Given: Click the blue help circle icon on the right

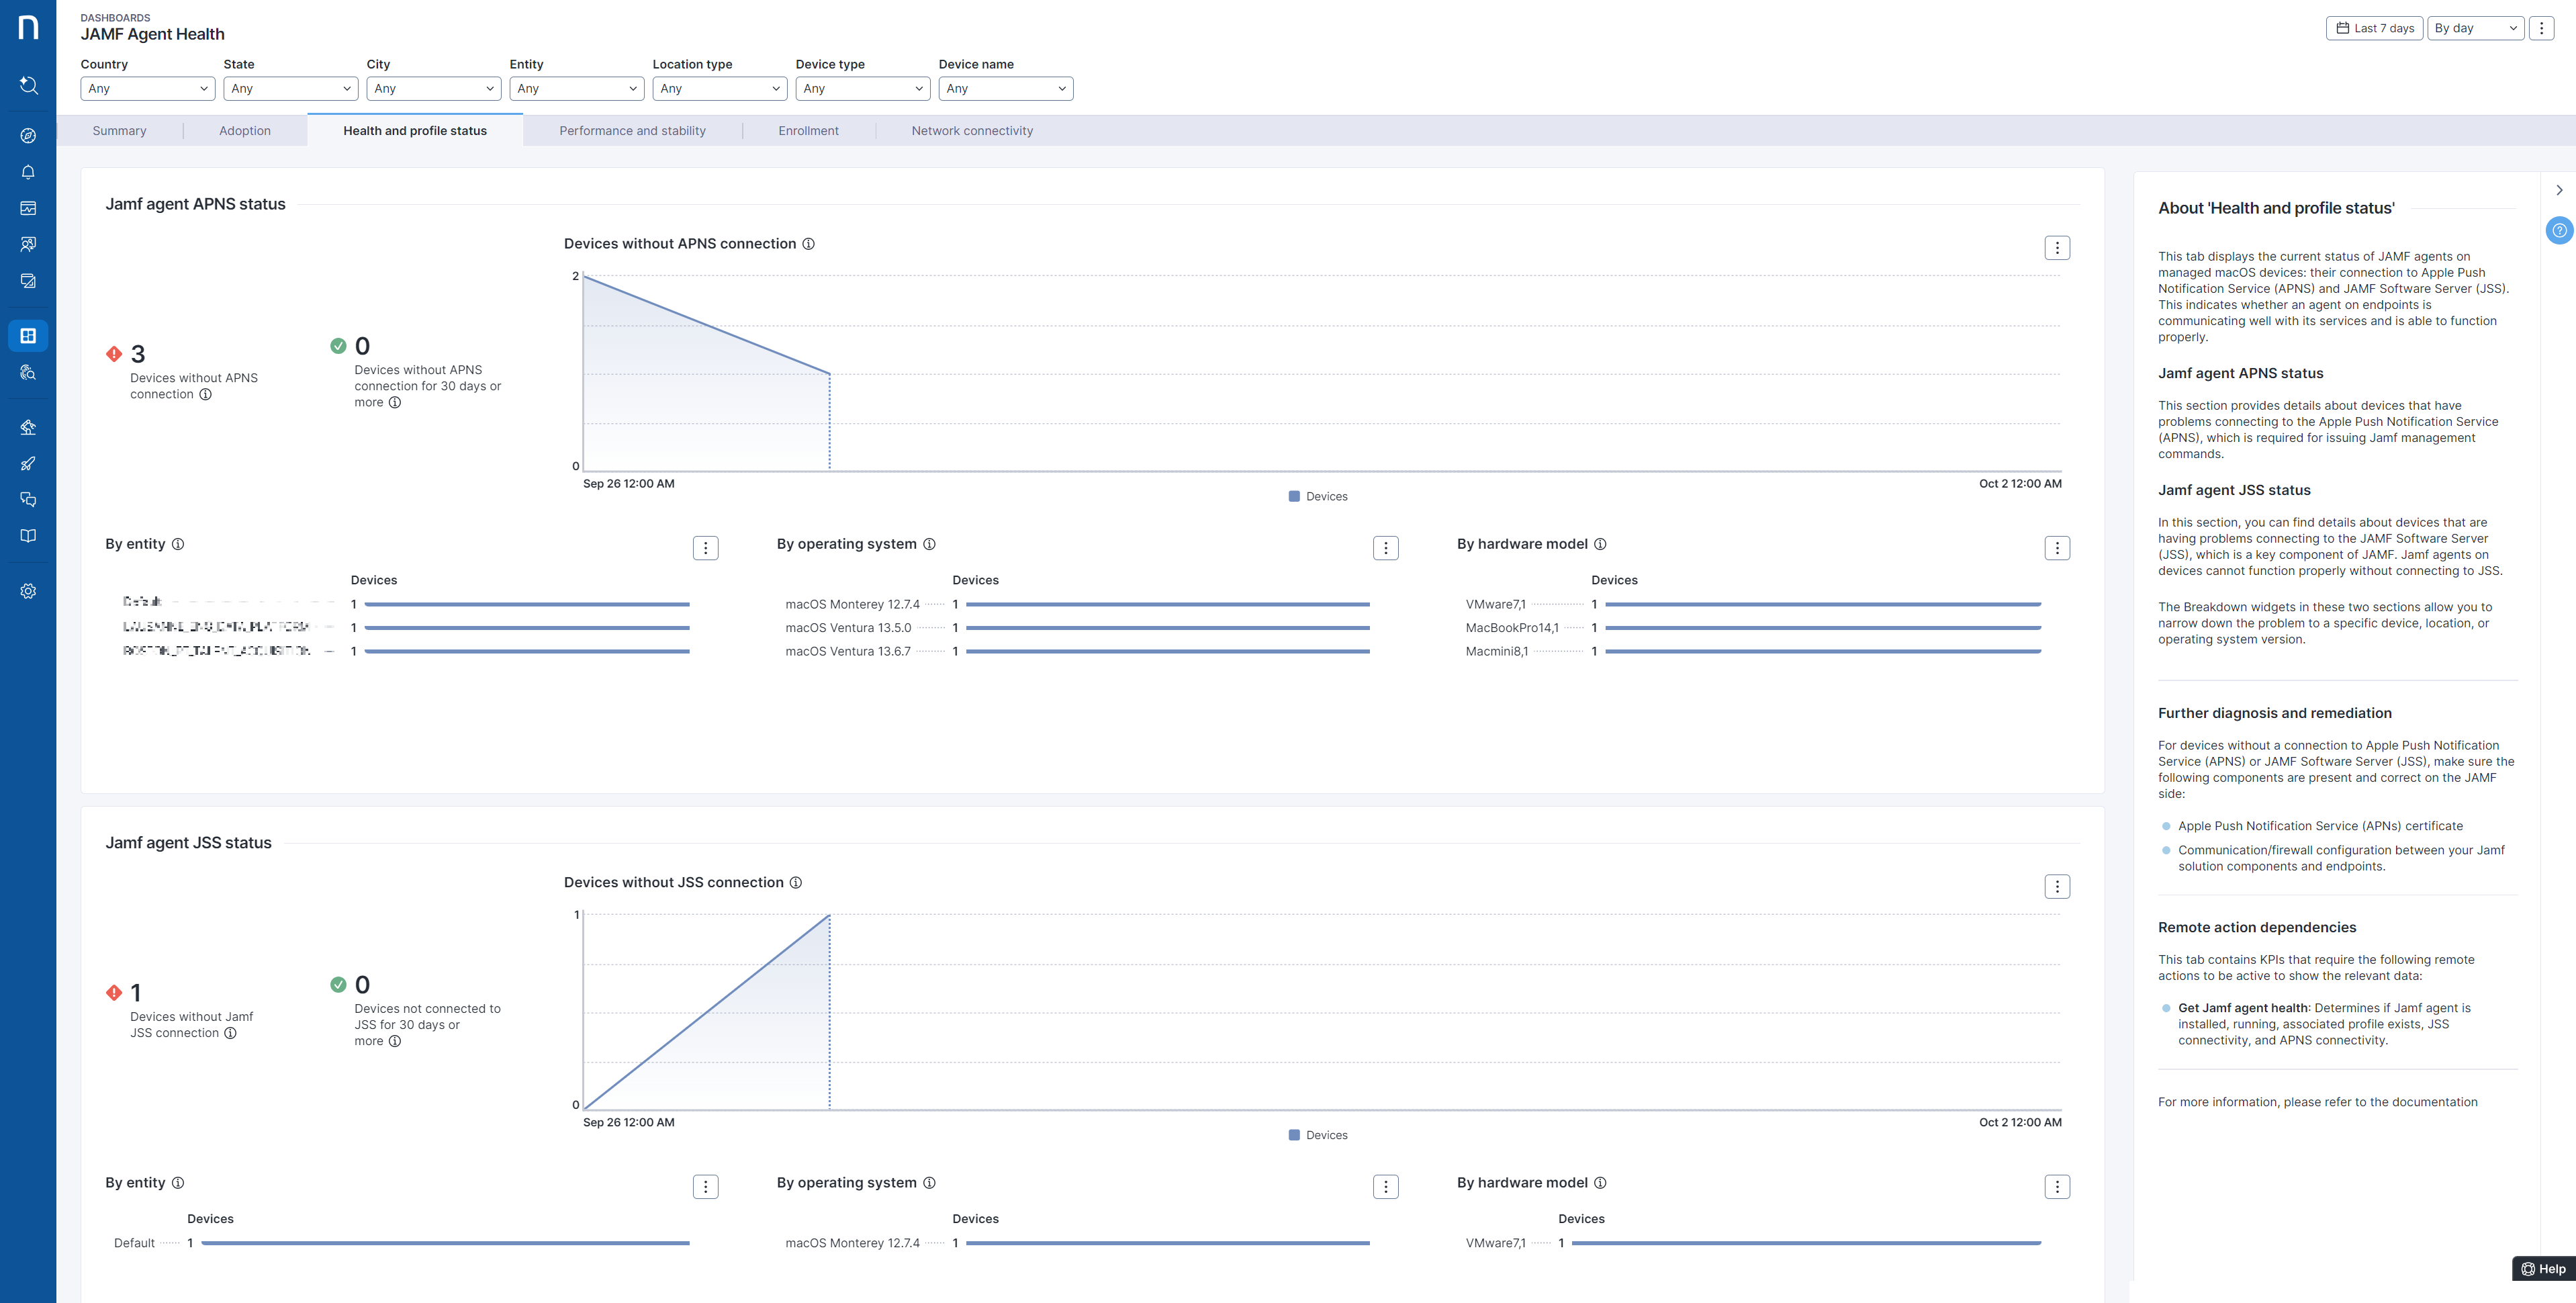Looking at the screenshot, I should (x=2559, y=231).
